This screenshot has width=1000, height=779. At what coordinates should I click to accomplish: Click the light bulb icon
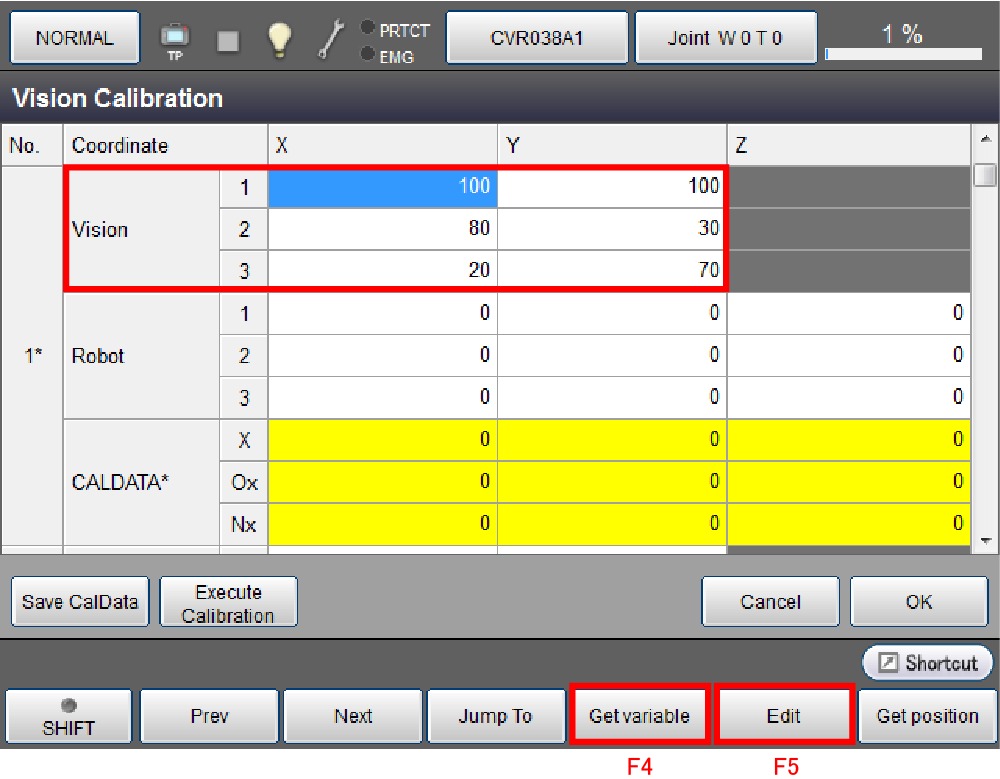279,39
